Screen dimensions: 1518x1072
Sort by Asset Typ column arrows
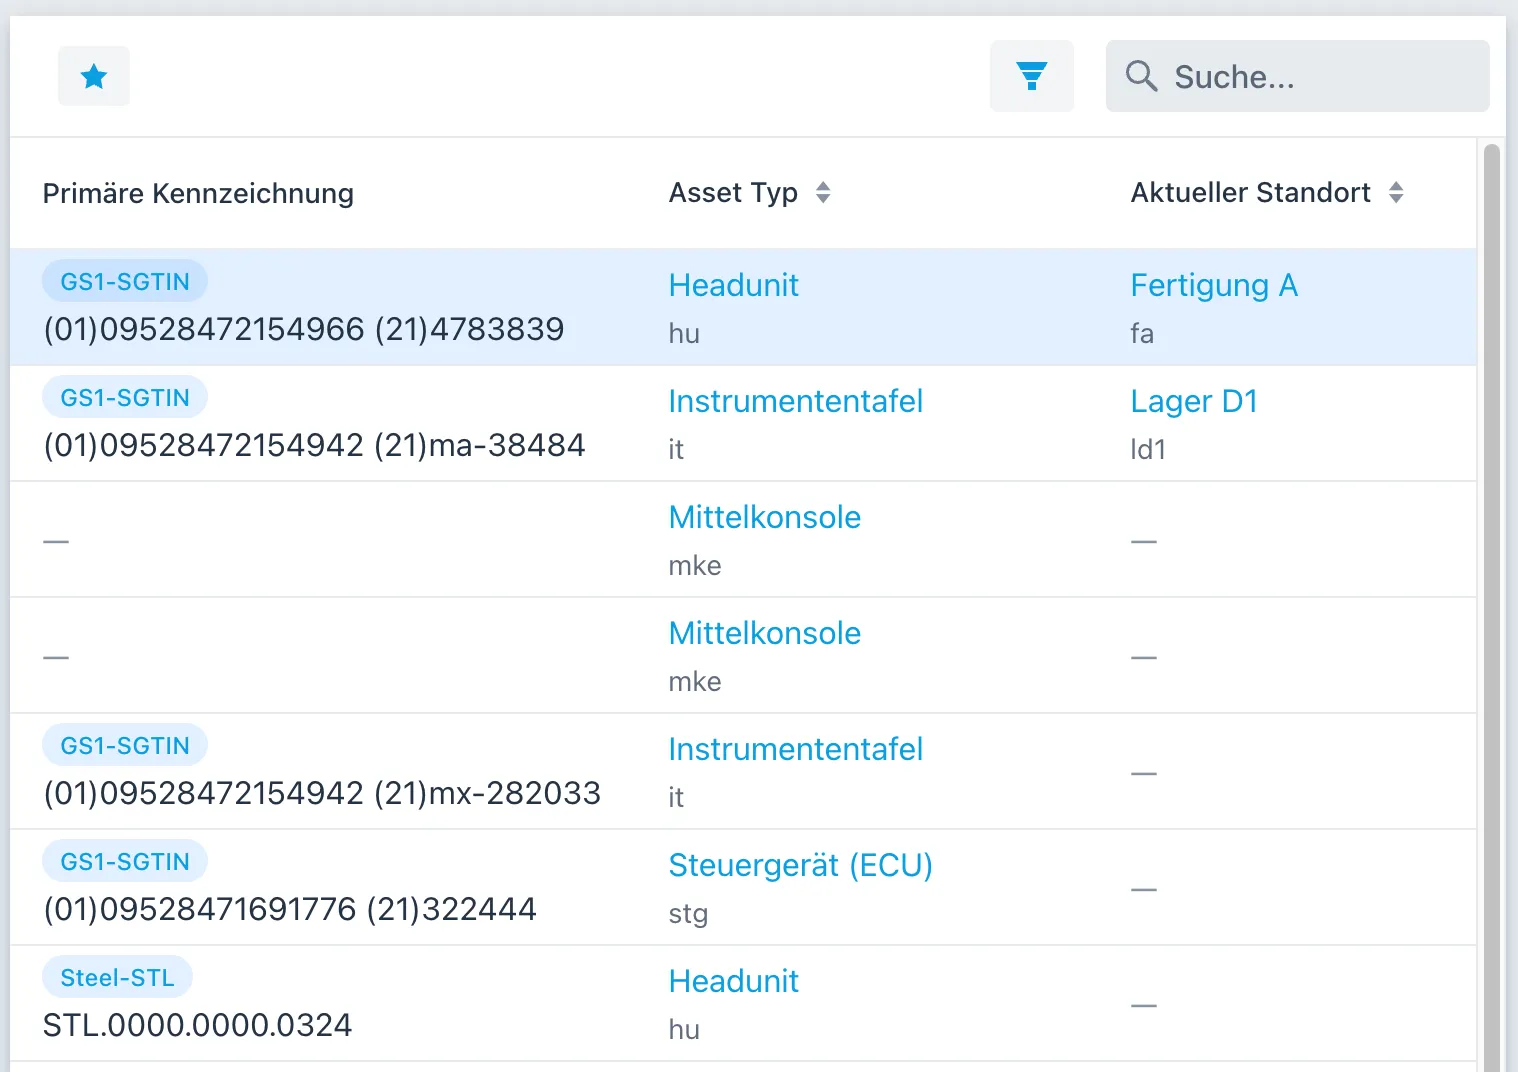pyautogui.click(x=823, y=193)
